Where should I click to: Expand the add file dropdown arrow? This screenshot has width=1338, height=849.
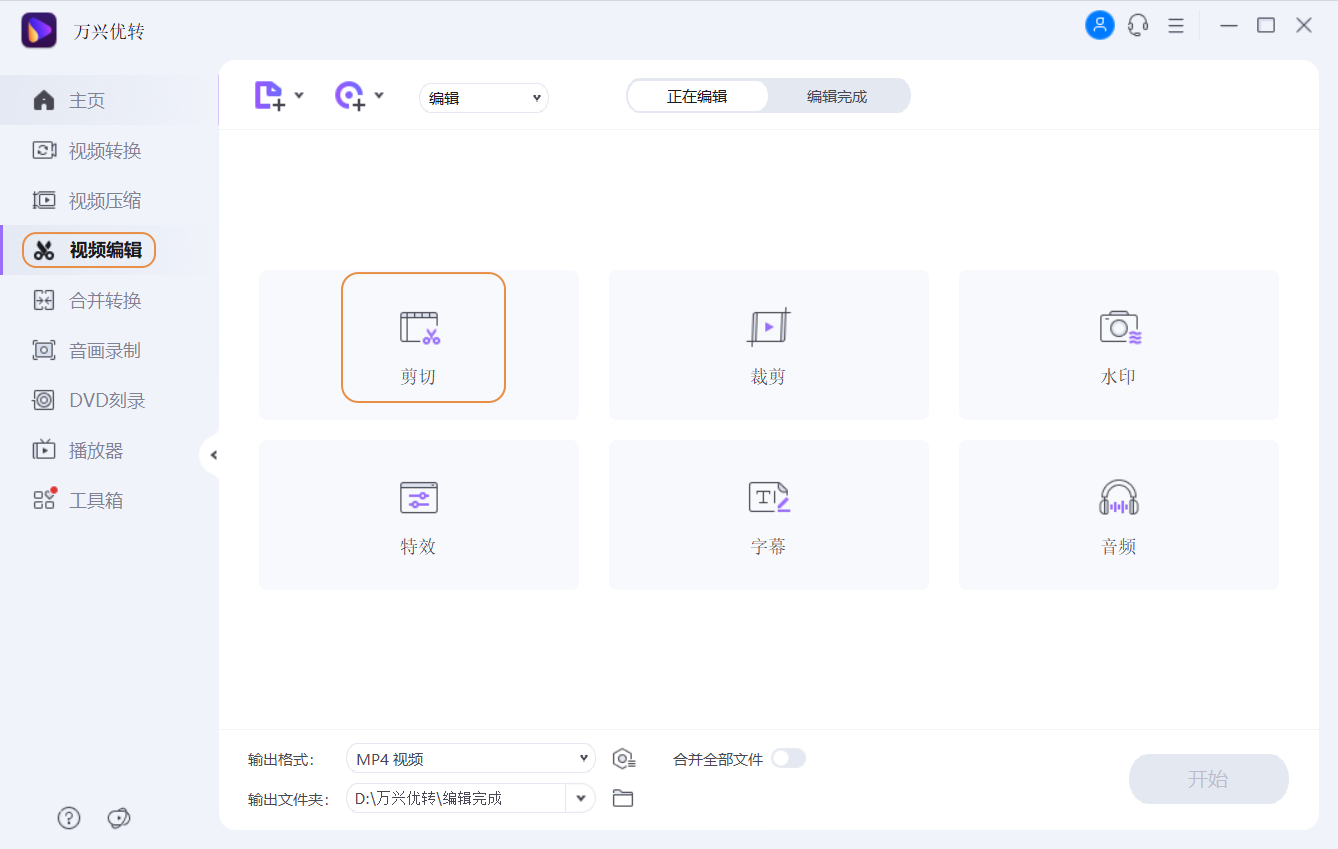[x=299, y=96]
